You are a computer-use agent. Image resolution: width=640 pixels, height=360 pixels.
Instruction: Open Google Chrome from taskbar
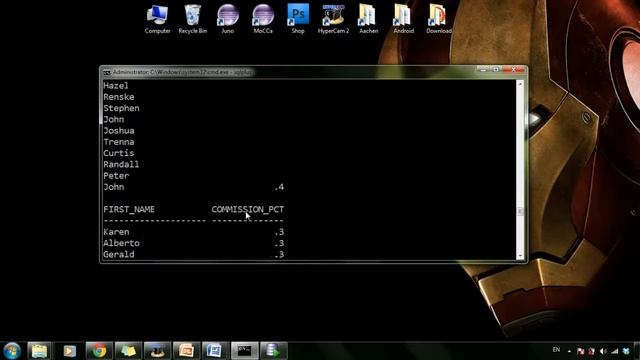tap(99, 351)
